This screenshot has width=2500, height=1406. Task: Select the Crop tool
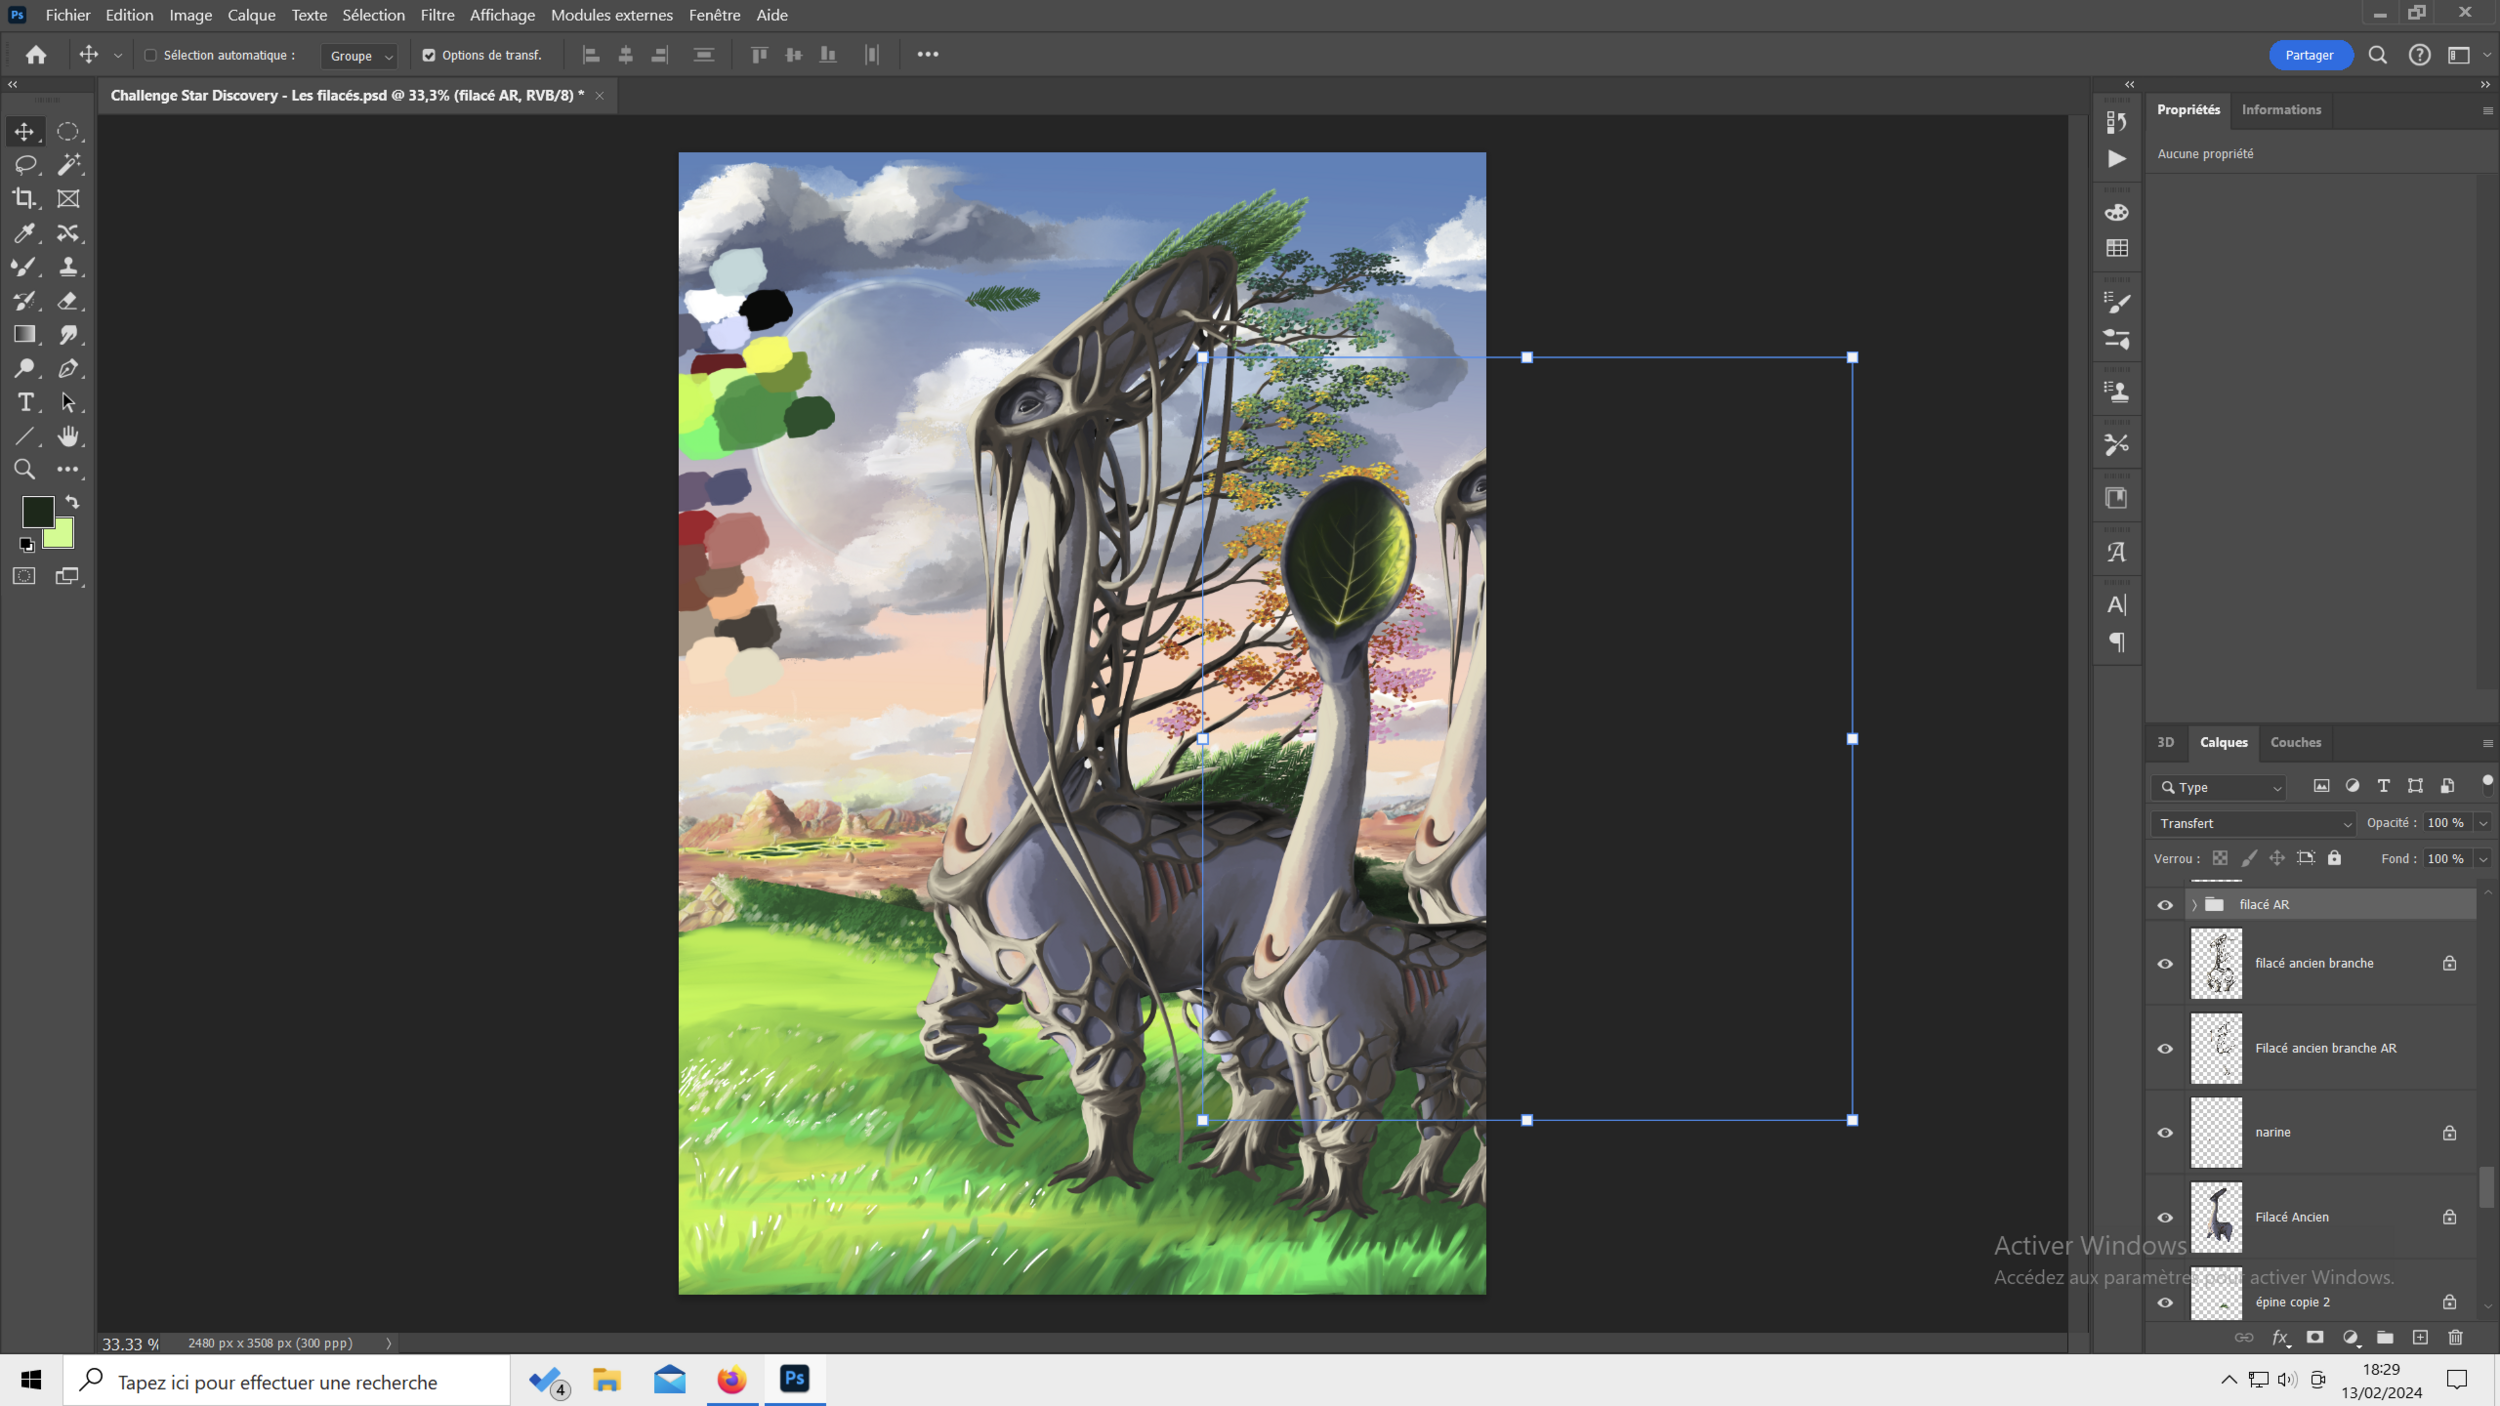pos(24,198)
